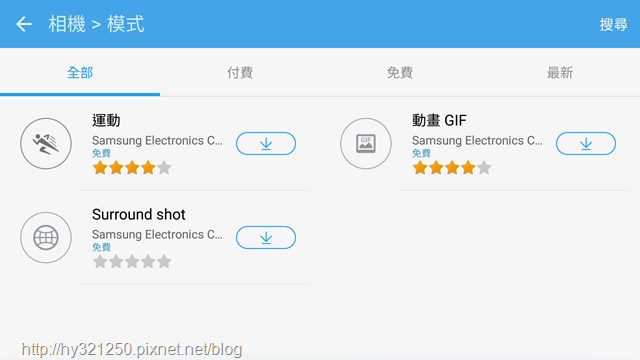Download the Surround shot mode
Image resolution: width=640 pixels, height=360 pixels.
(266, 238)
